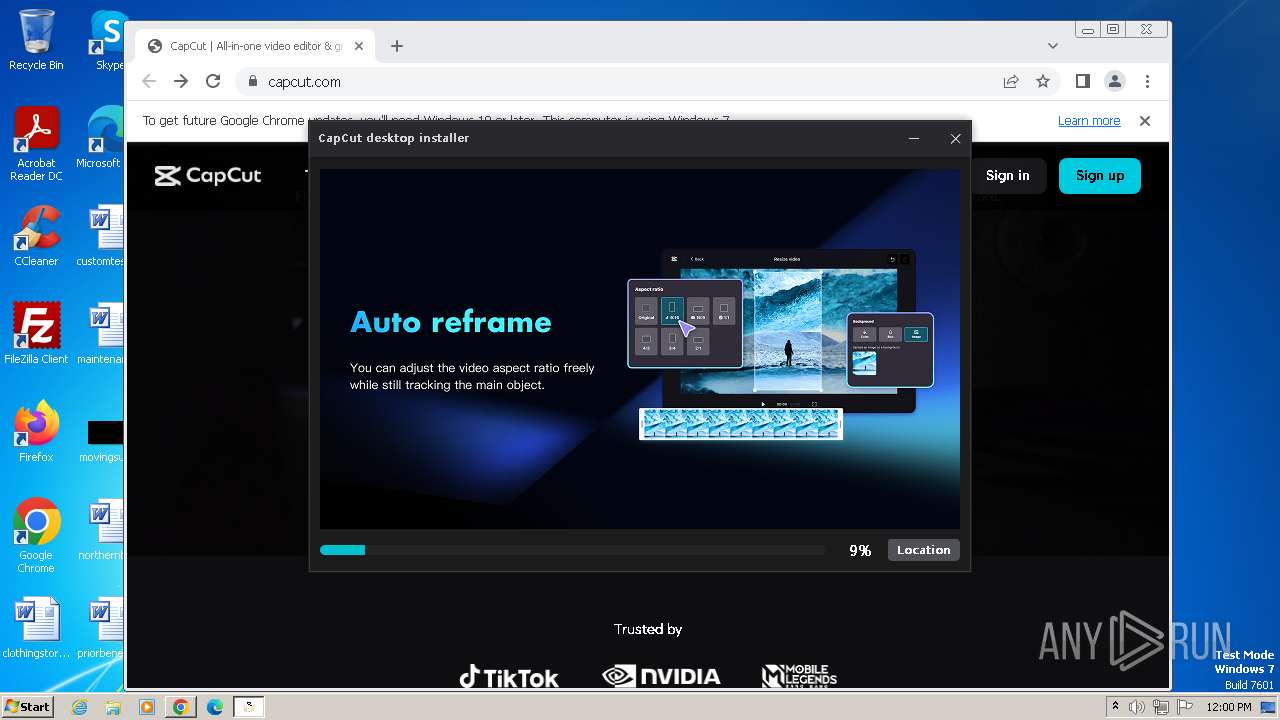1280x720 pixels.
Task: Click the NVIDIA logo under Trusted by
Action: (661, 677)
